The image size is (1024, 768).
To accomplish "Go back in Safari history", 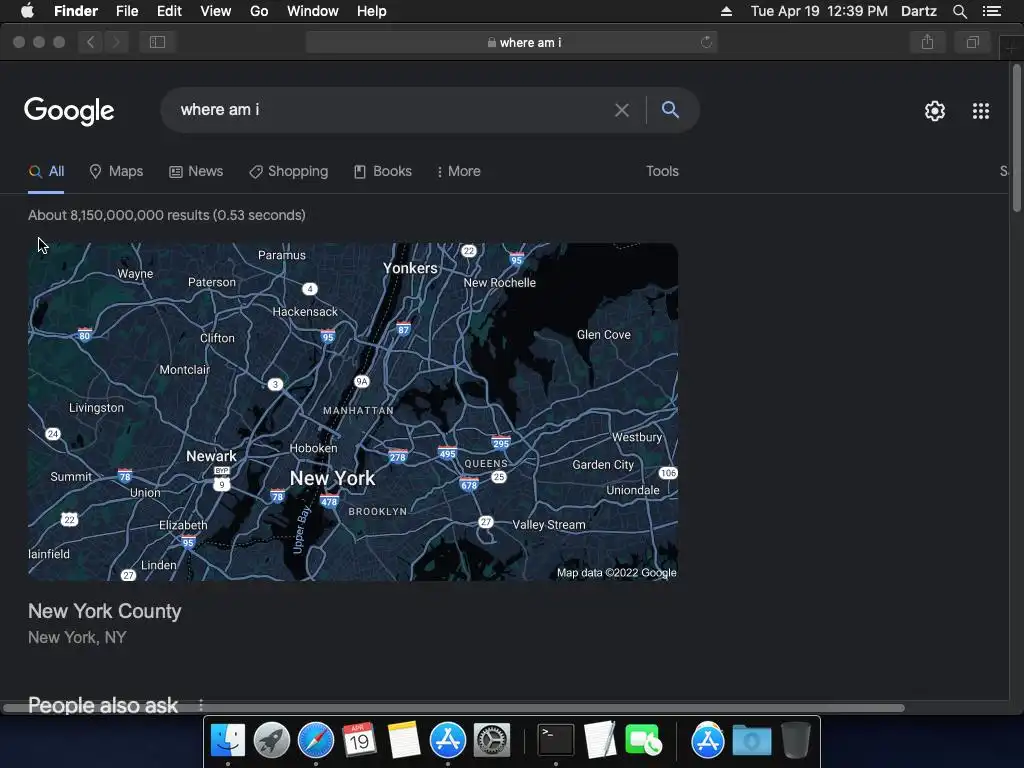I will click(91, 42).
